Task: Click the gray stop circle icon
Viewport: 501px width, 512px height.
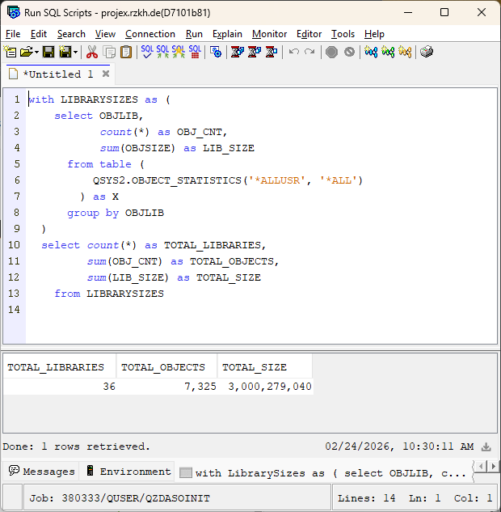Action: 332,52
